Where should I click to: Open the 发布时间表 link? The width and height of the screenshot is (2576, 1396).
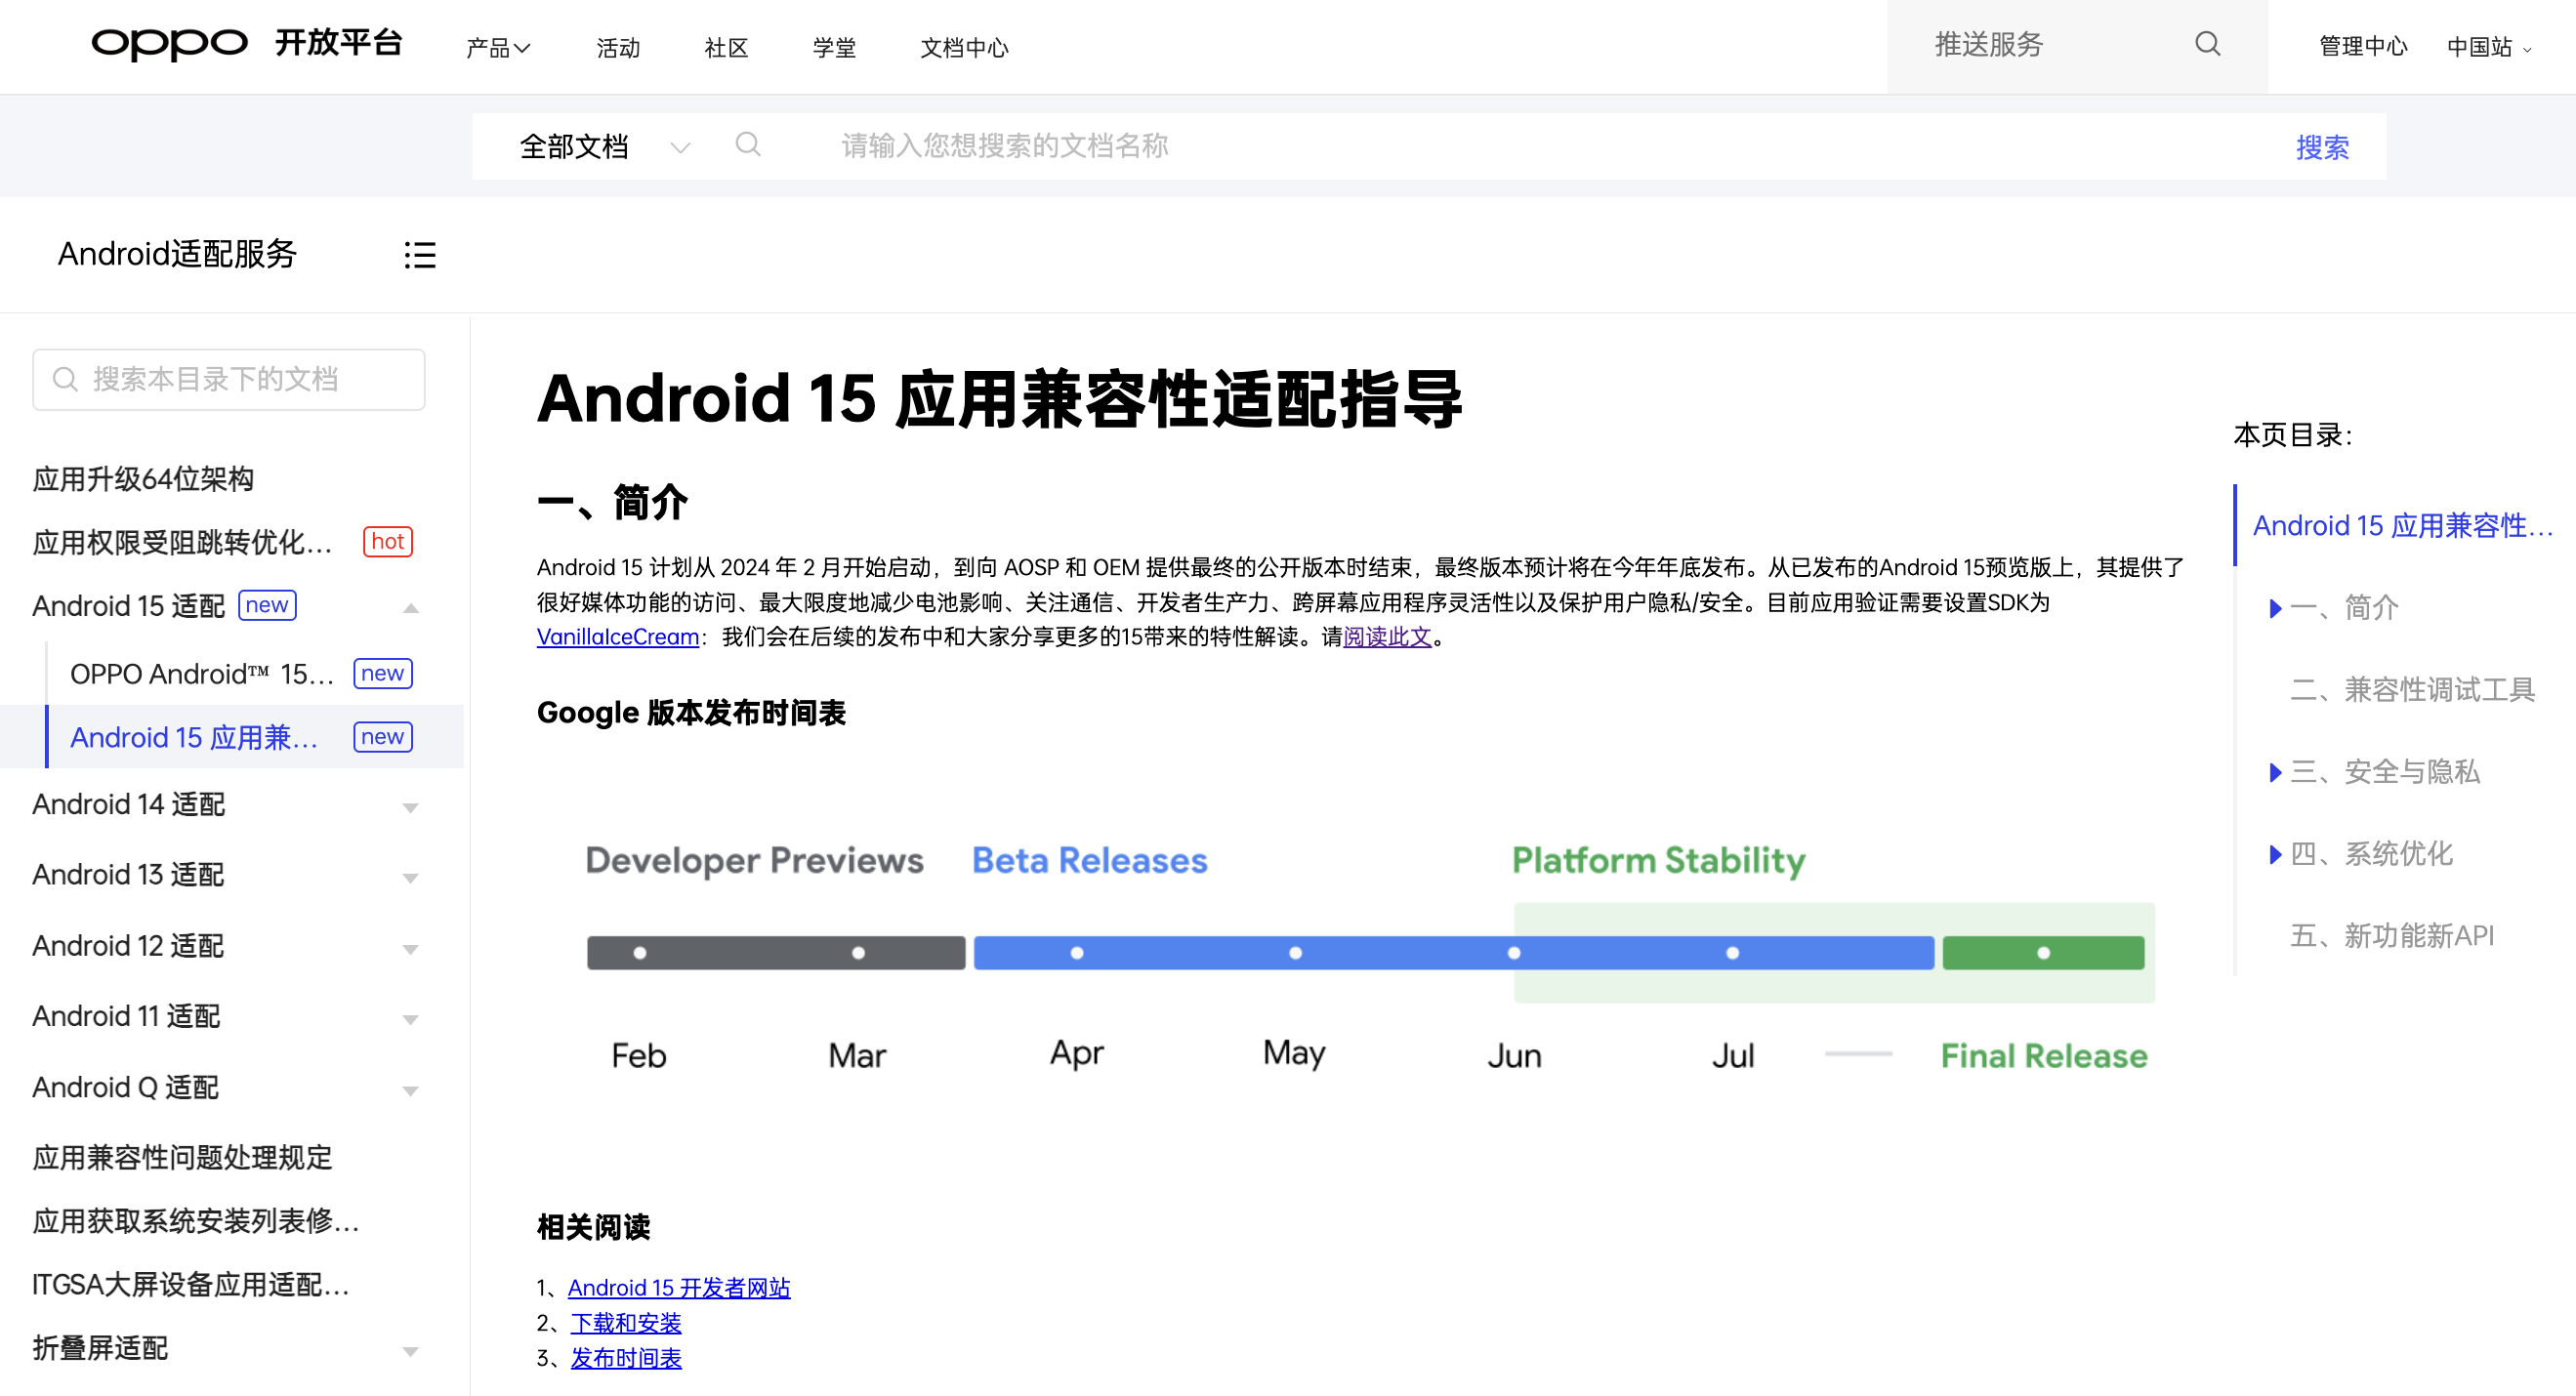(625, 1358)
